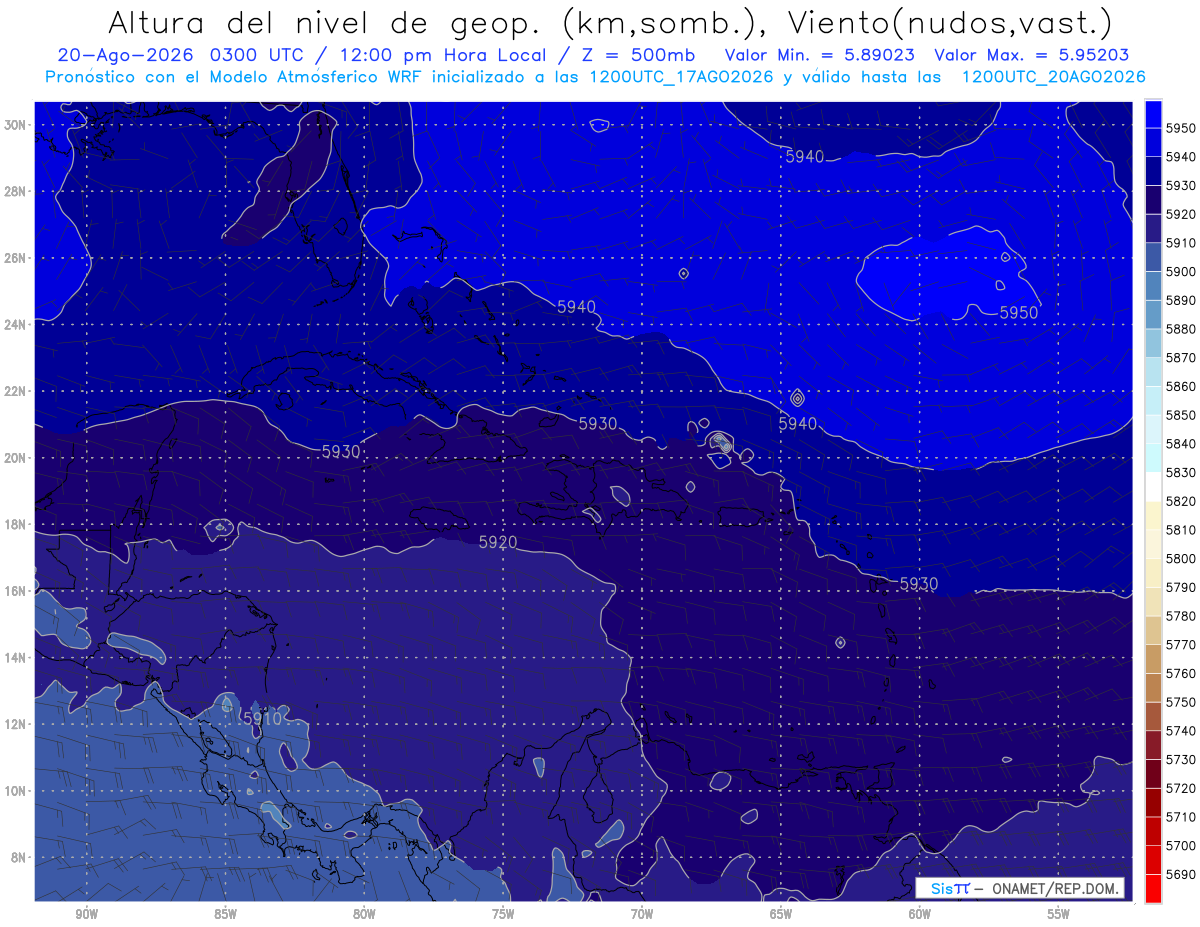Screen dimensions: 1200x927
Task: Click the 'Valor Min. = 5.89023' text
Action: point(820,56)
